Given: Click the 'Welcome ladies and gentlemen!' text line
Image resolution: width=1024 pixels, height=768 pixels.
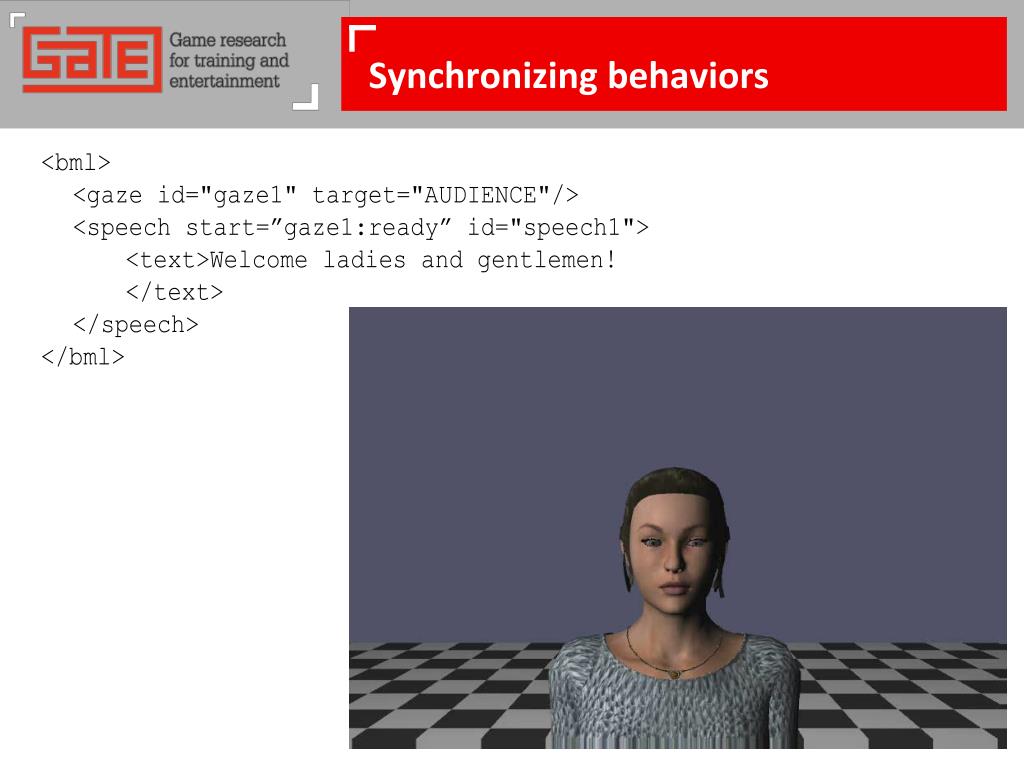Looking at the screenshot, I should pyautogui.click(x=371, y=260).
